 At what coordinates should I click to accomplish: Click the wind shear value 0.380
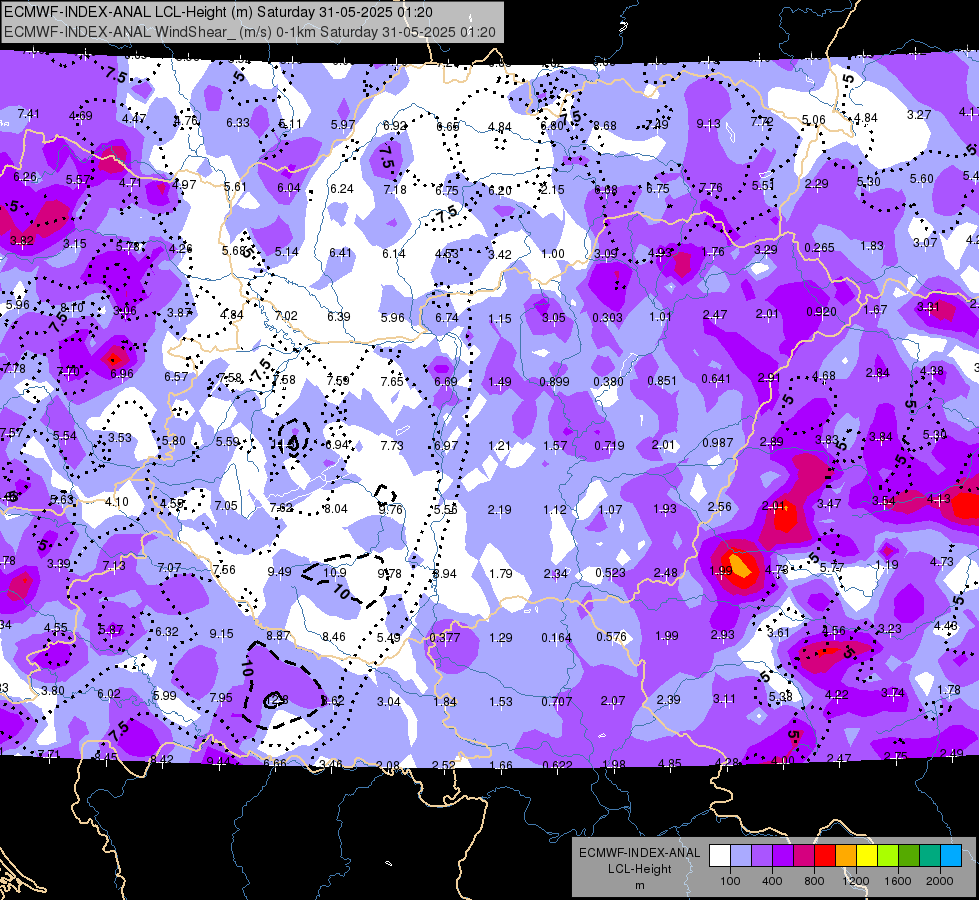click(x=608, y=381)
